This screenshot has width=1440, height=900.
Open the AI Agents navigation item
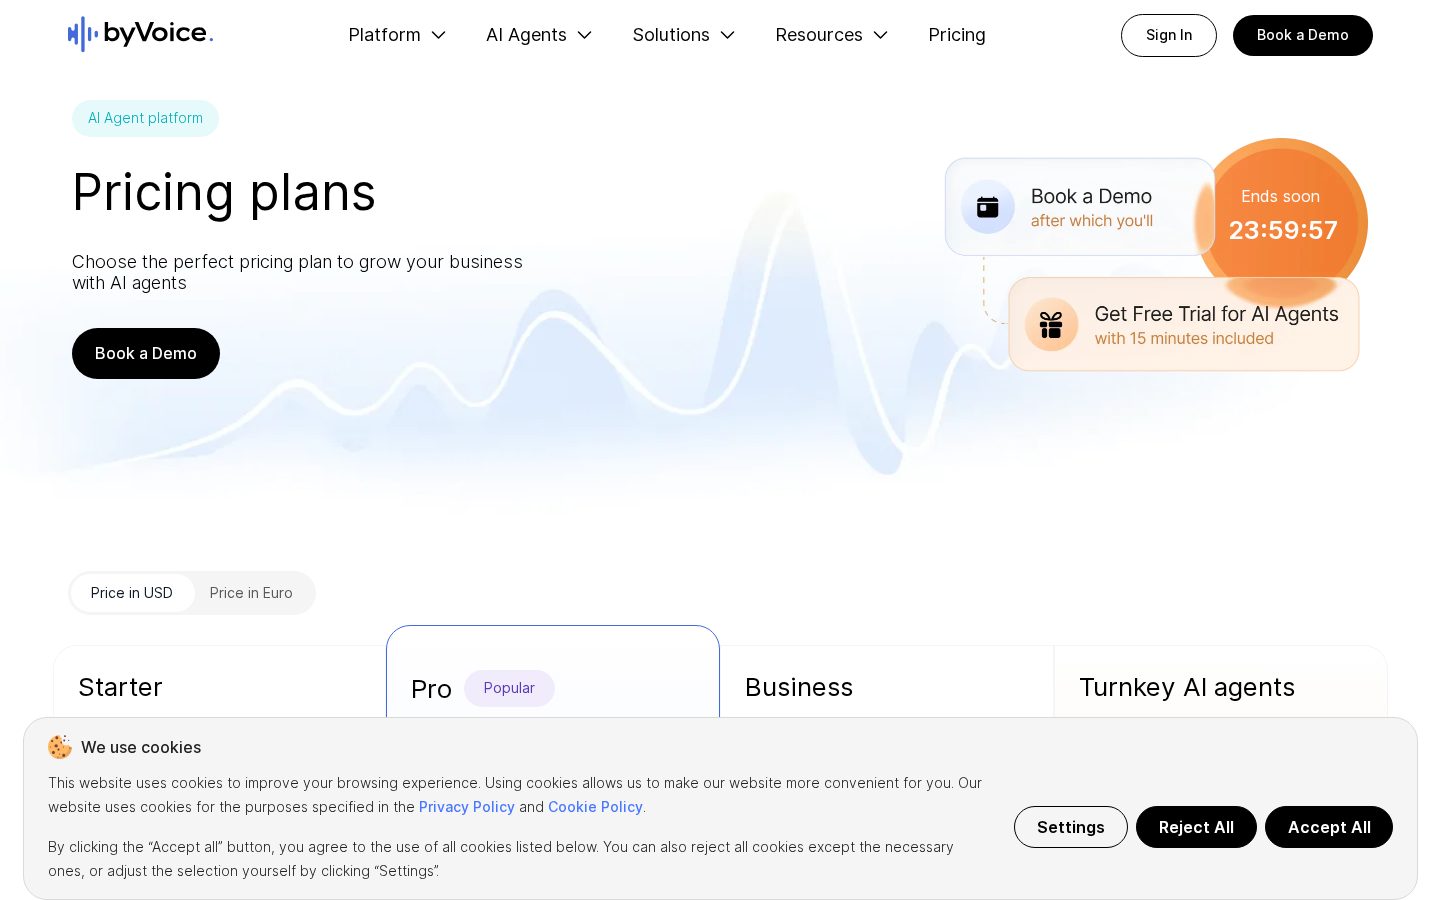click(x=526, y=35)
